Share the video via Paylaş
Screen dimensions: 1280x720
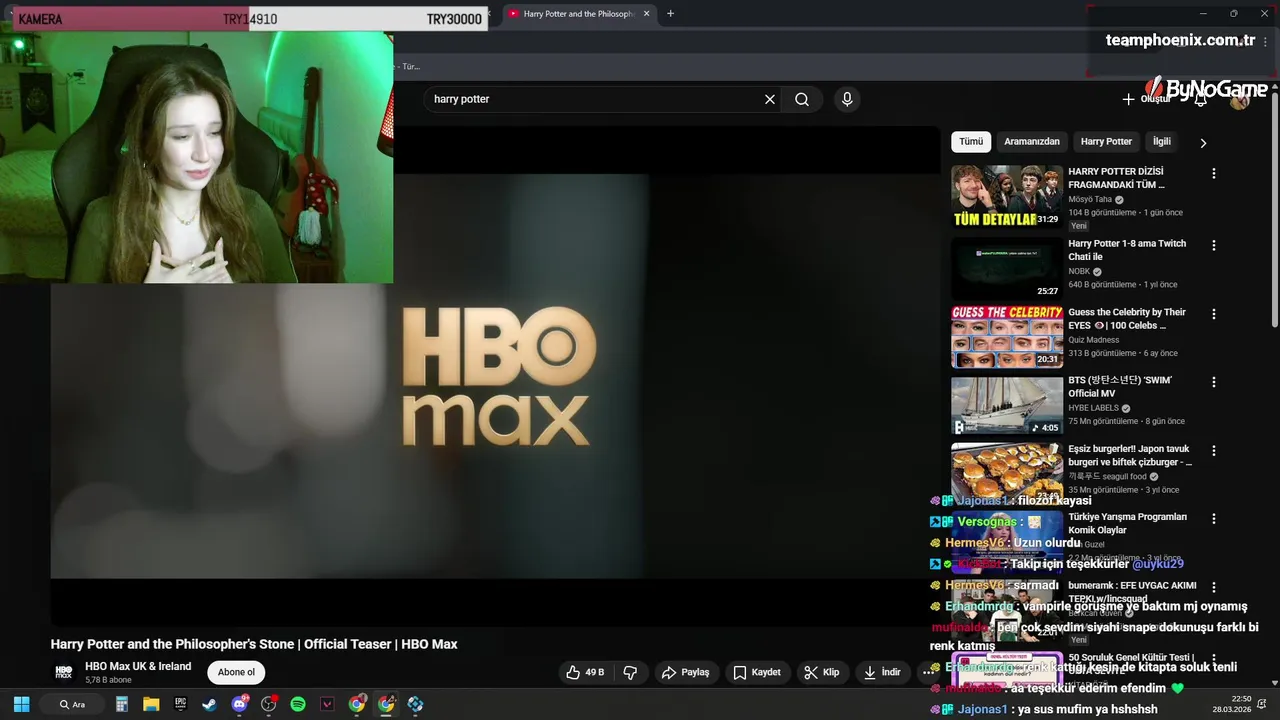(x=686, y=673)
